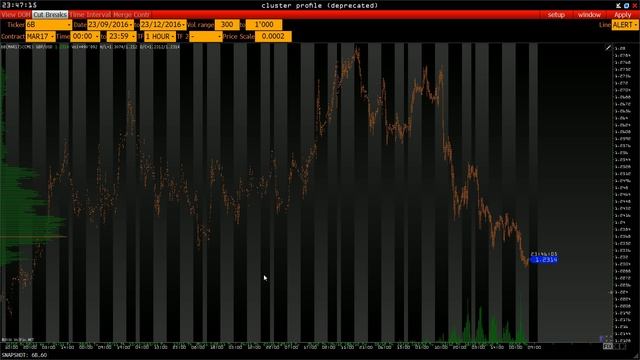Image resolution: width=640 pixels, height=360 pixels.
Task: Click the Price Scale field 0.0002
Action: point(273,36)
